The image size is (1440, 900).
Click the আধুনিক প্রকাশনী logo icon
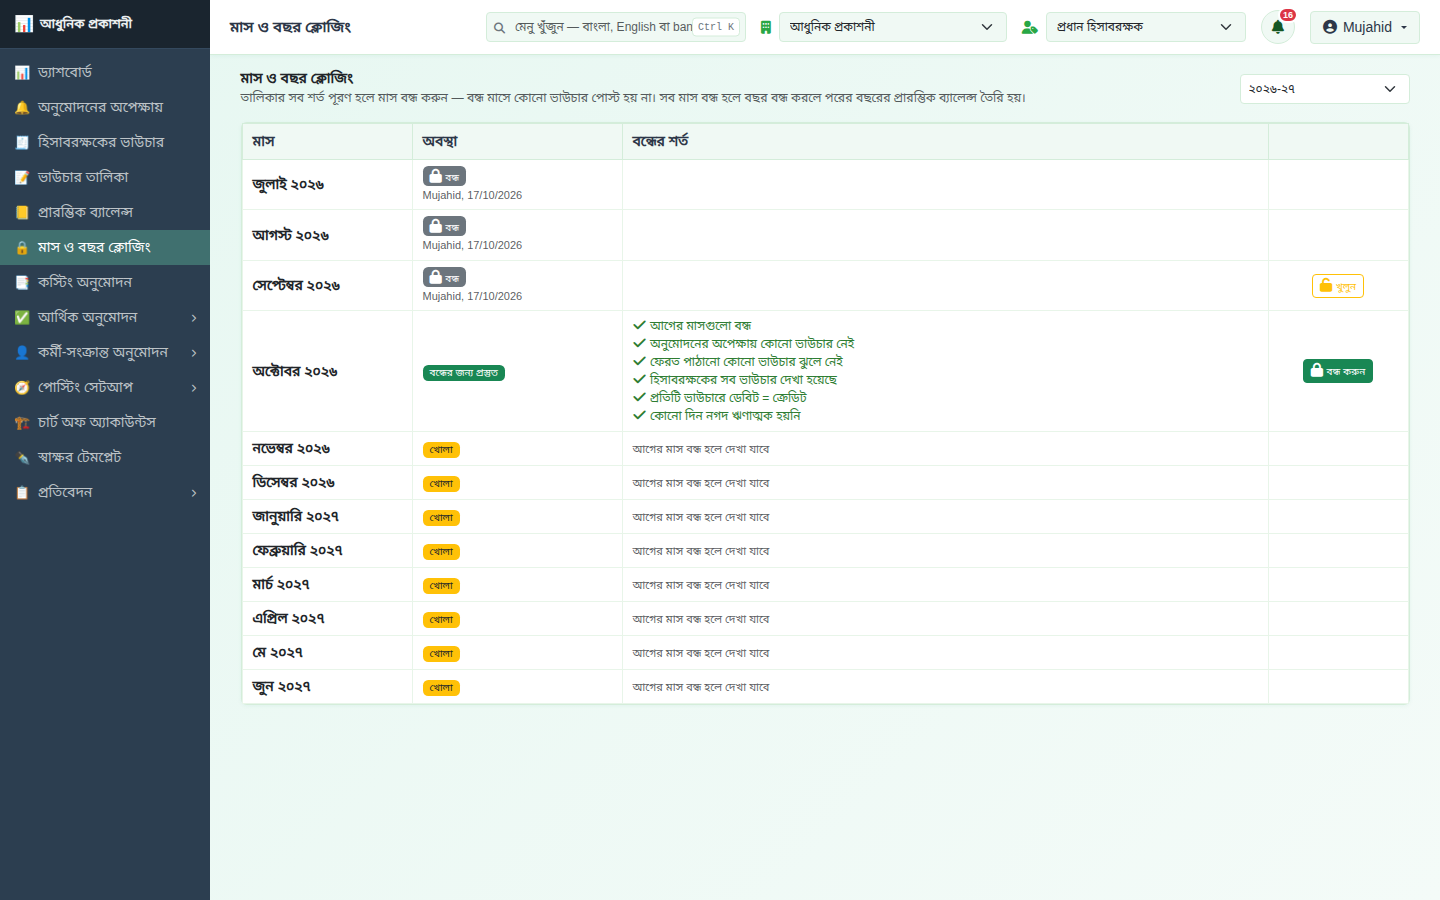24,24
